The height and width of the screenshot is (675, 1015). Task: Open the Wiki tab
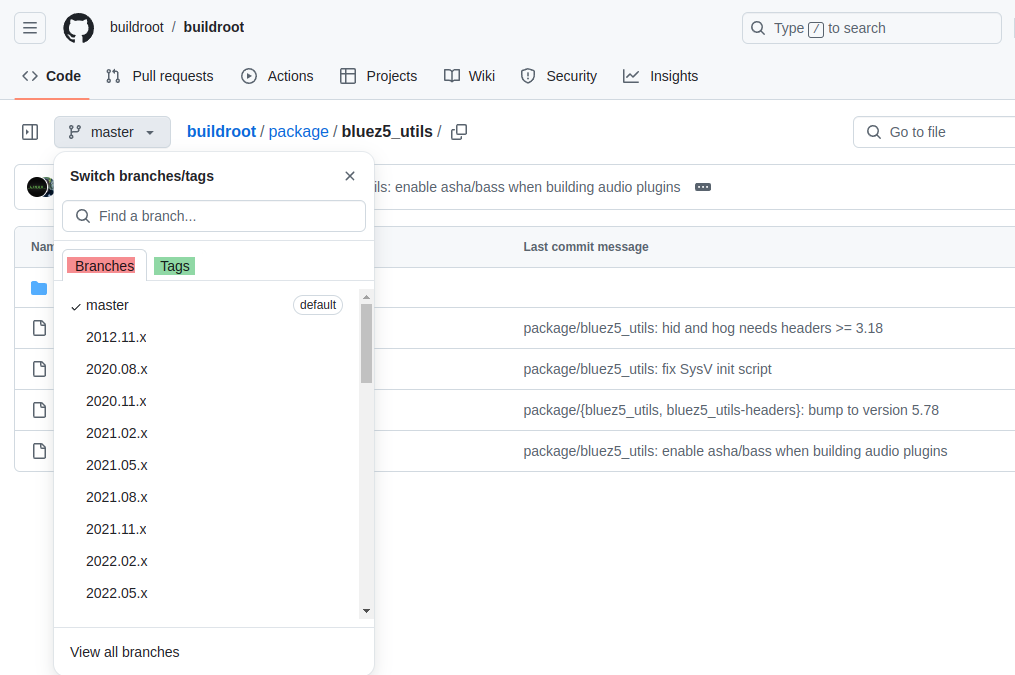(469, 76)
